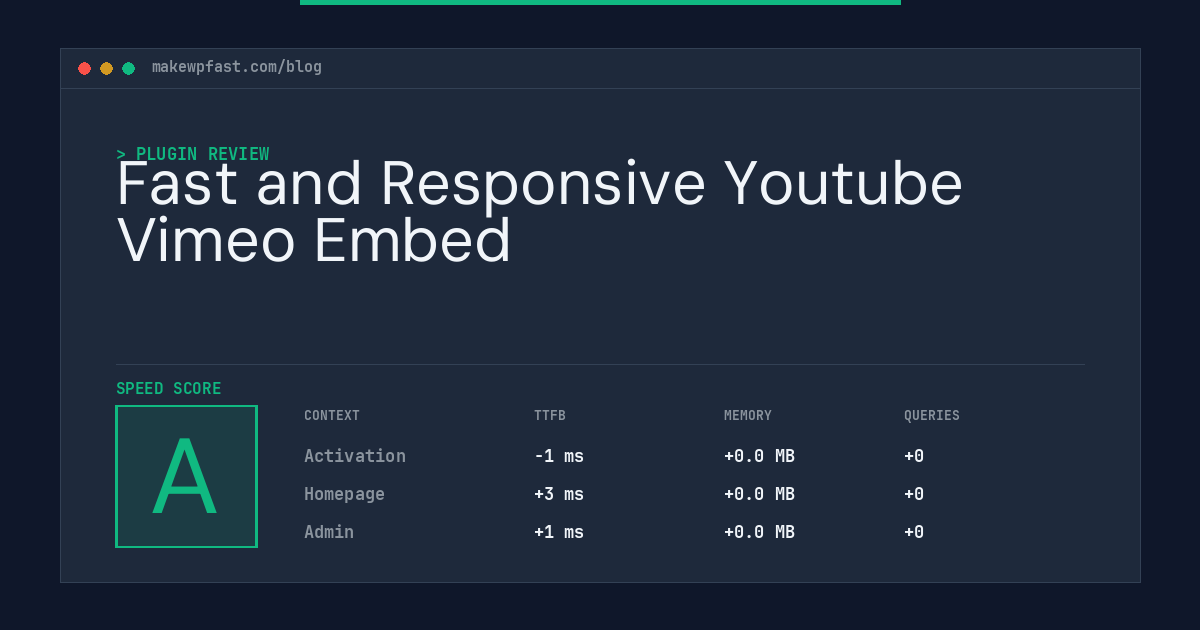The image size is (1200, 630).
Task: Click the Activation memory +0.0 MB value
Action: click(760, 456)
